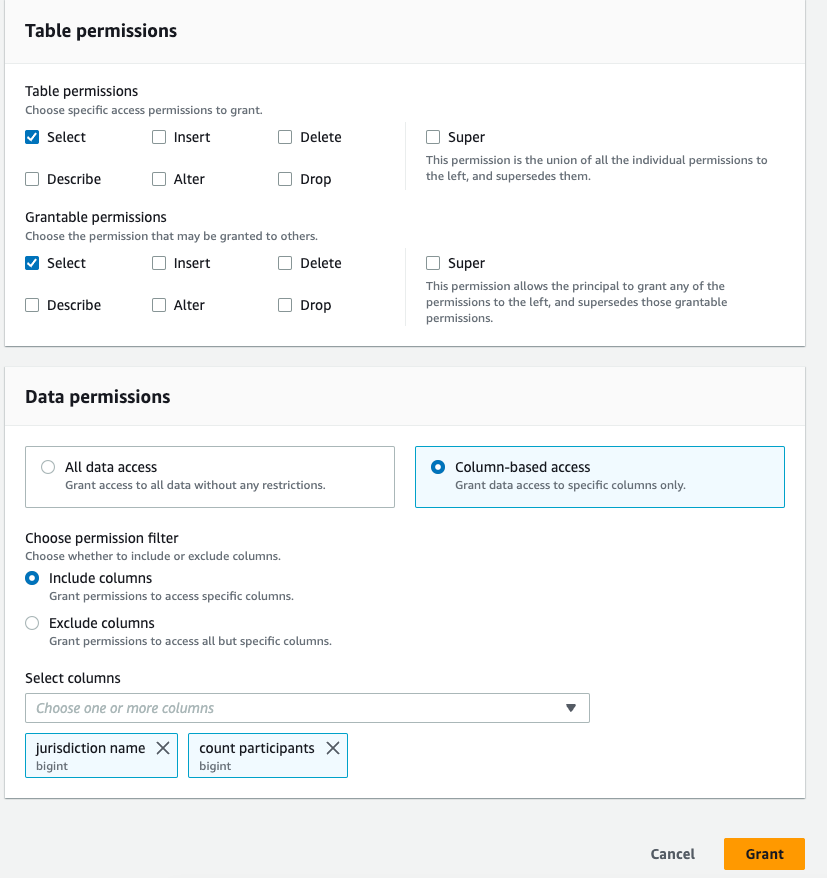
Task: Enable Super grantable permission checkbox
Action: [x=433, y=263]
